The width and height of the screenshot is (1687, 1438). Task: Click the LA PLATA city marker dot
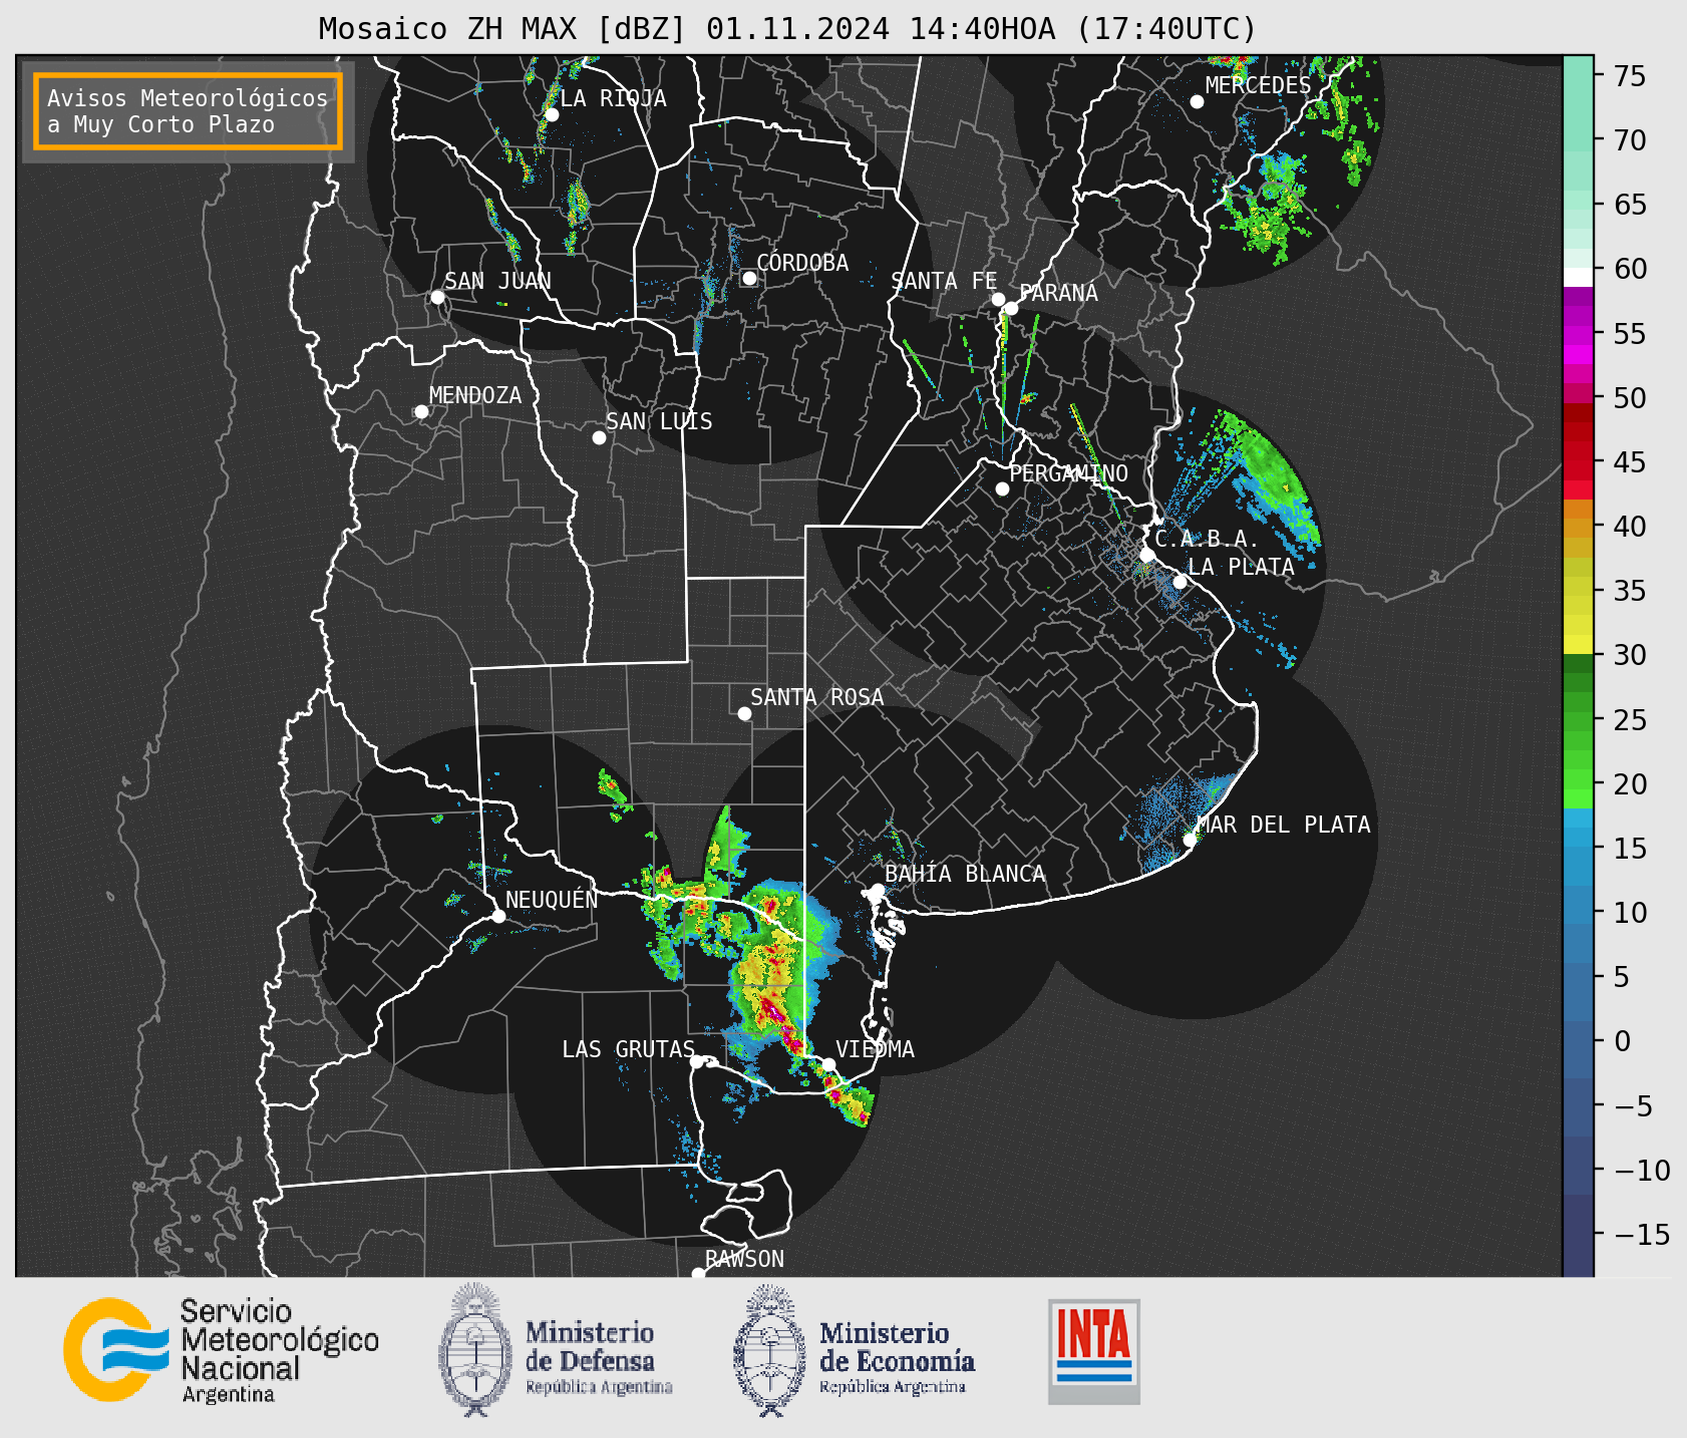tap(1180, 582)
